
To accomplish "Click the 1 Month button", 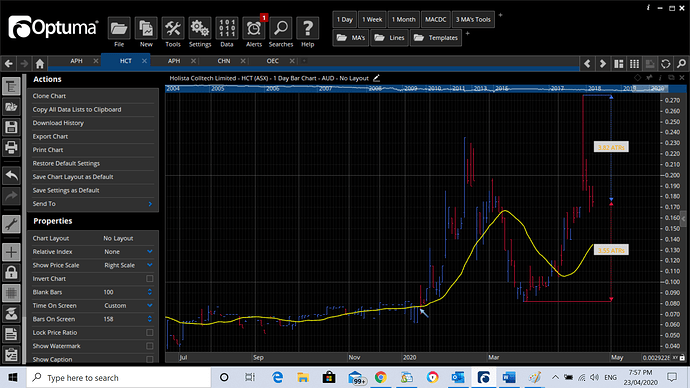I will click(x=404, y=19).
